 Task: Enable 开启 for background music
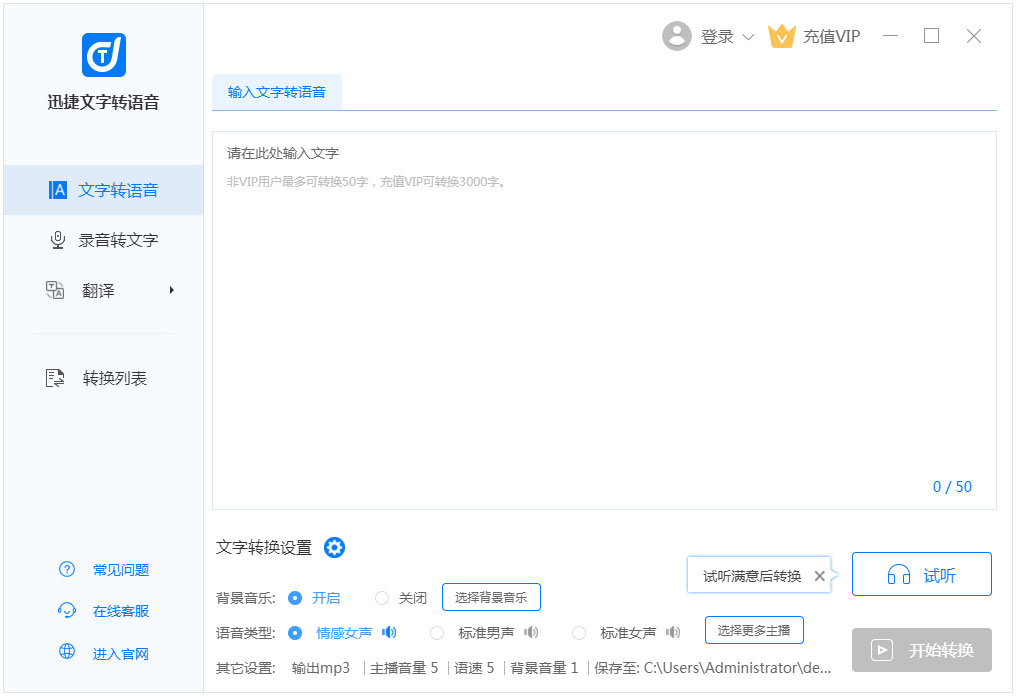[295, 596]
